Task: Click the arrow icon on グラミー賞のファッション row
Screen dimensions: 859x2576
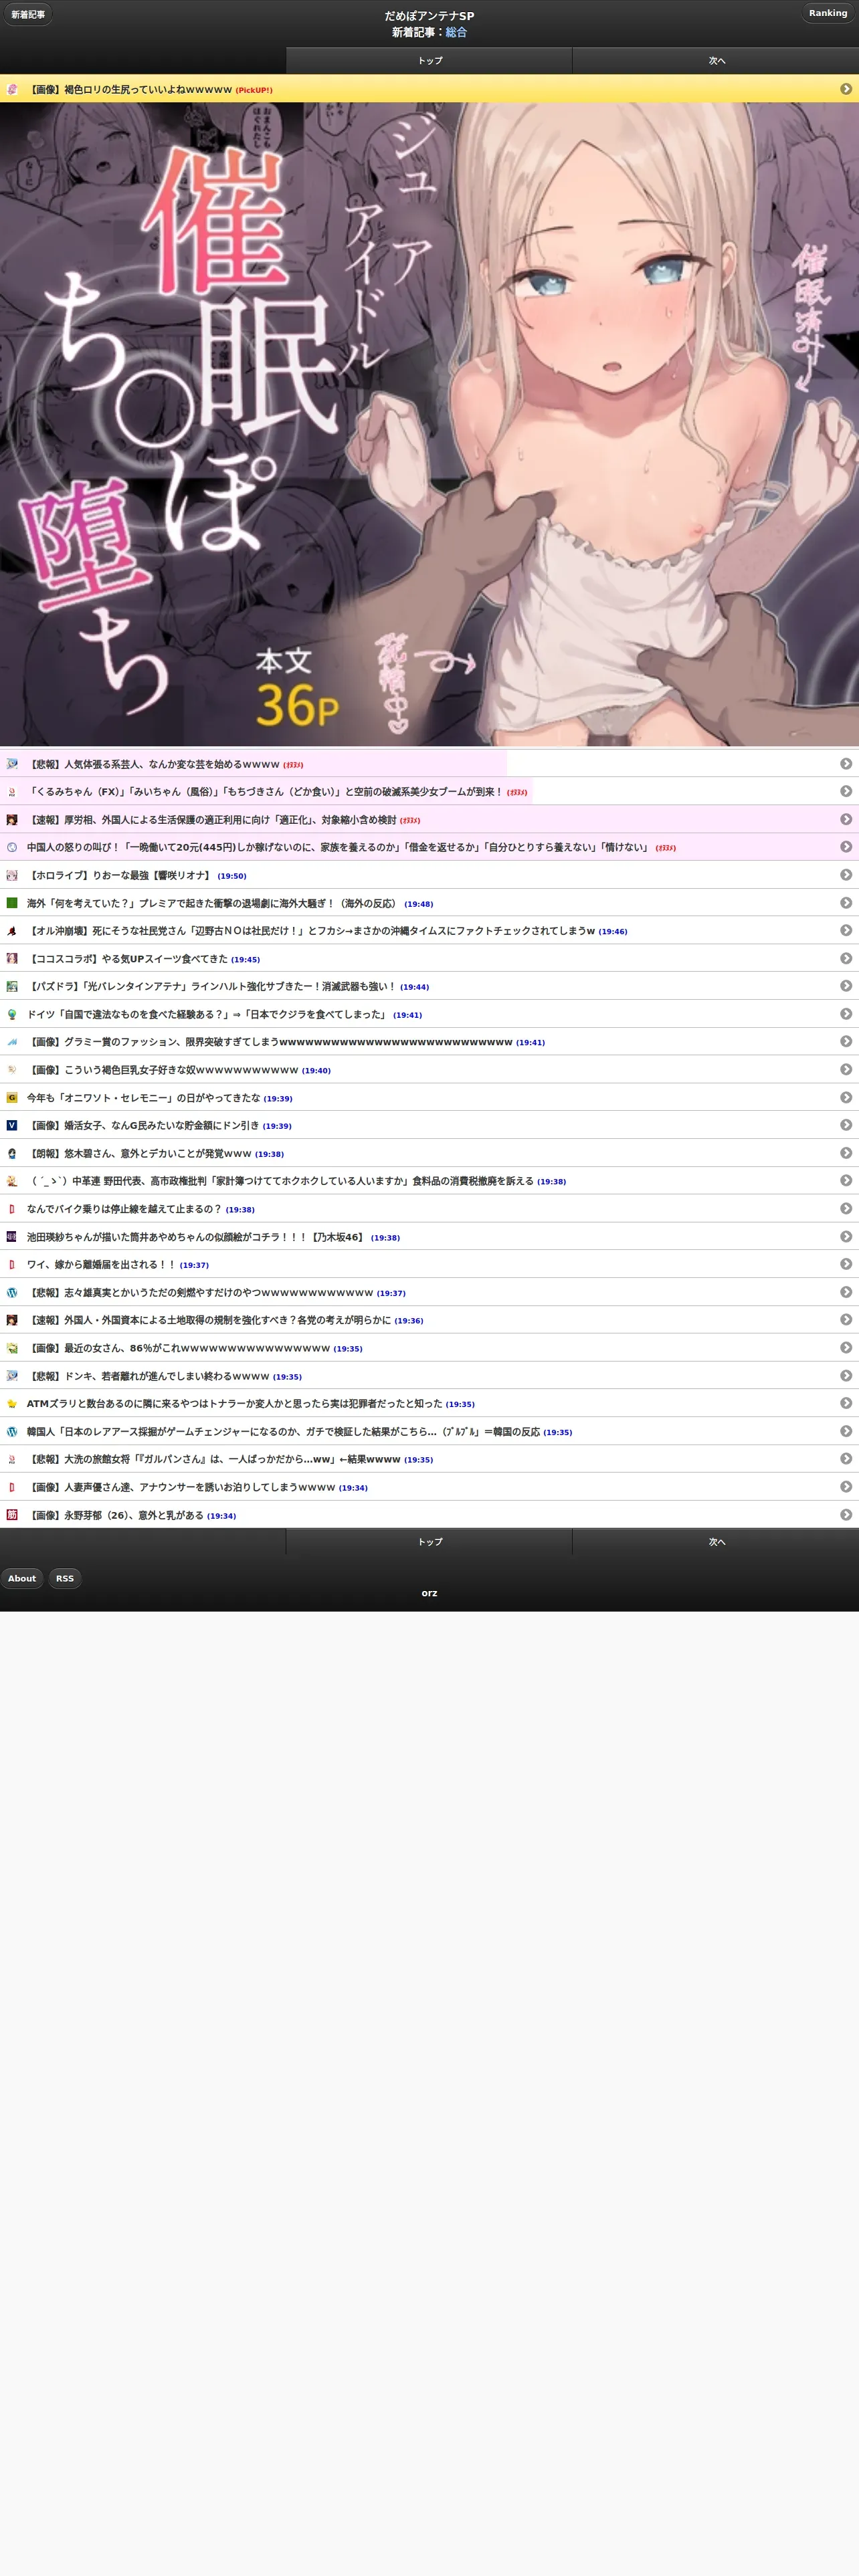Action: point(846,1042)
